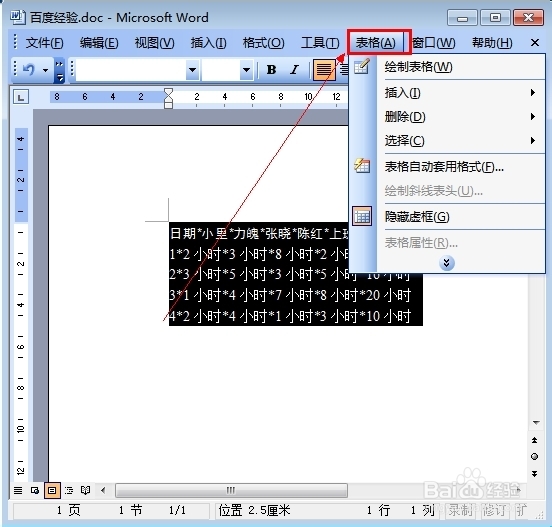This screenshot has height=527, width=552.
Task: Click the select browse object button
Action: tap(534, 457)
